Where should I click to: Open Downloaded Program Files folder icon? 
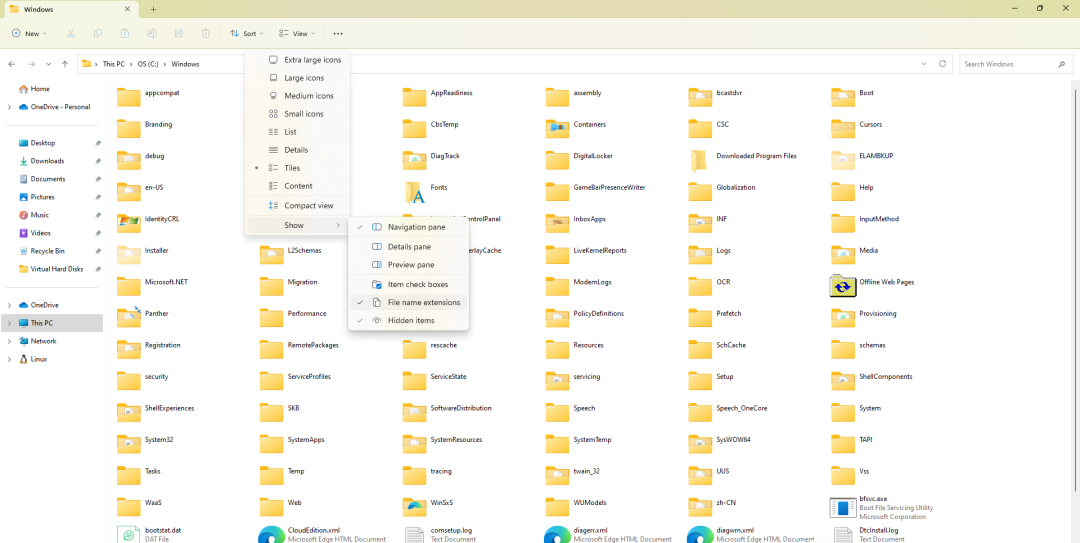point(698,160)
